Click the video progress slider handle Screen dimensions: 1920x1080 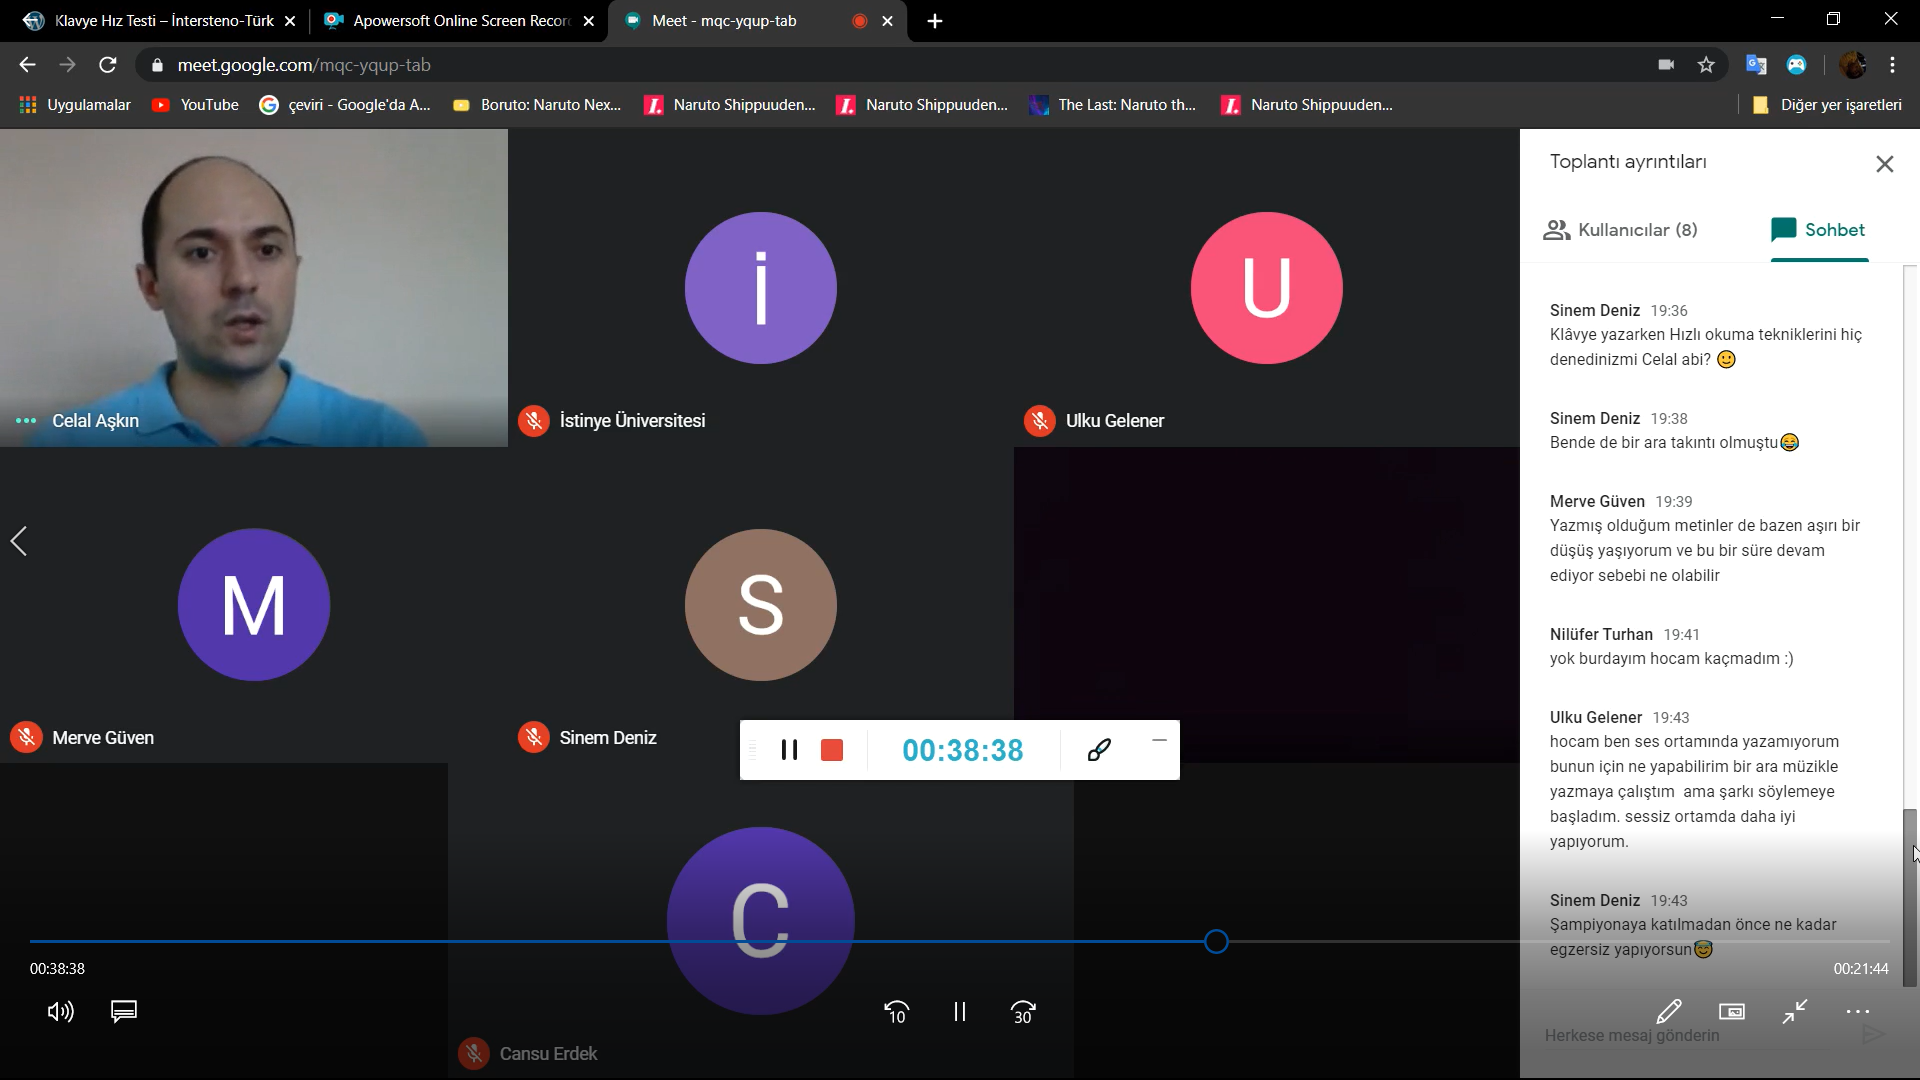click(x=1216, y=942)
